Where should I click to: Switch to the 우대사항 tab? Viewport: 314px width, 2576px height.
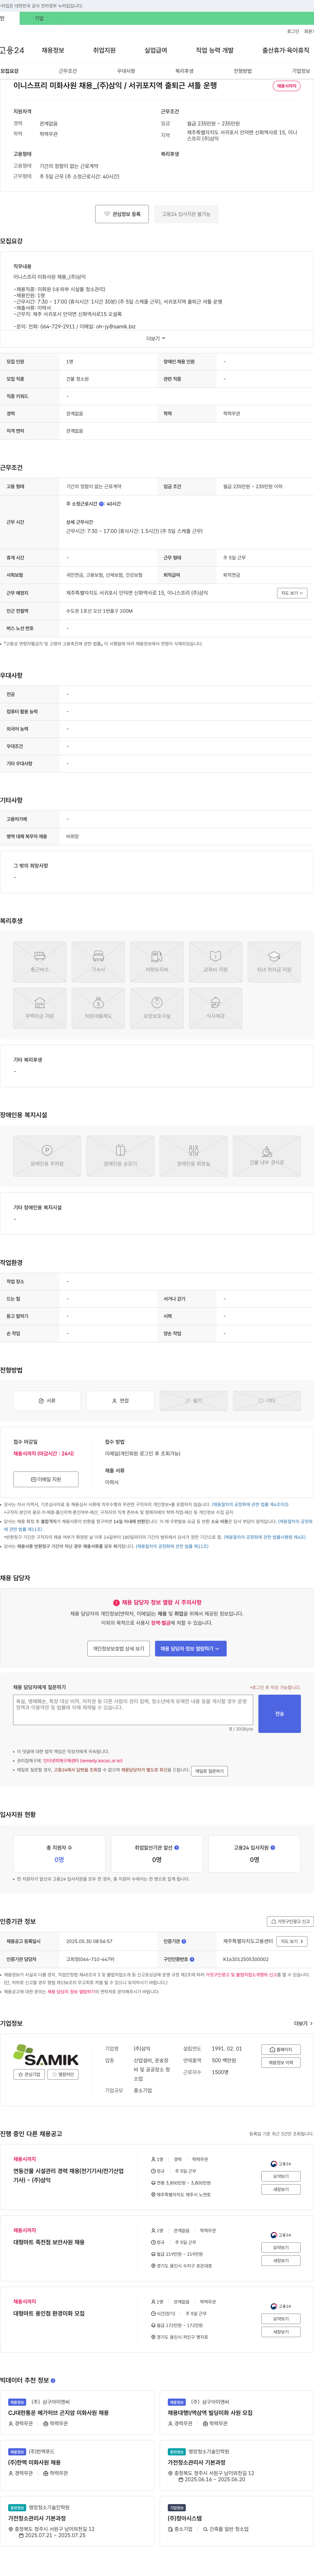(x=126, y=71)
